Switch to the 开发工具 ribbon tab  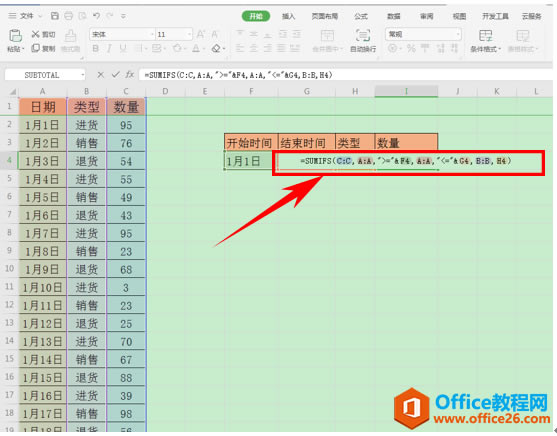point(495,16)
